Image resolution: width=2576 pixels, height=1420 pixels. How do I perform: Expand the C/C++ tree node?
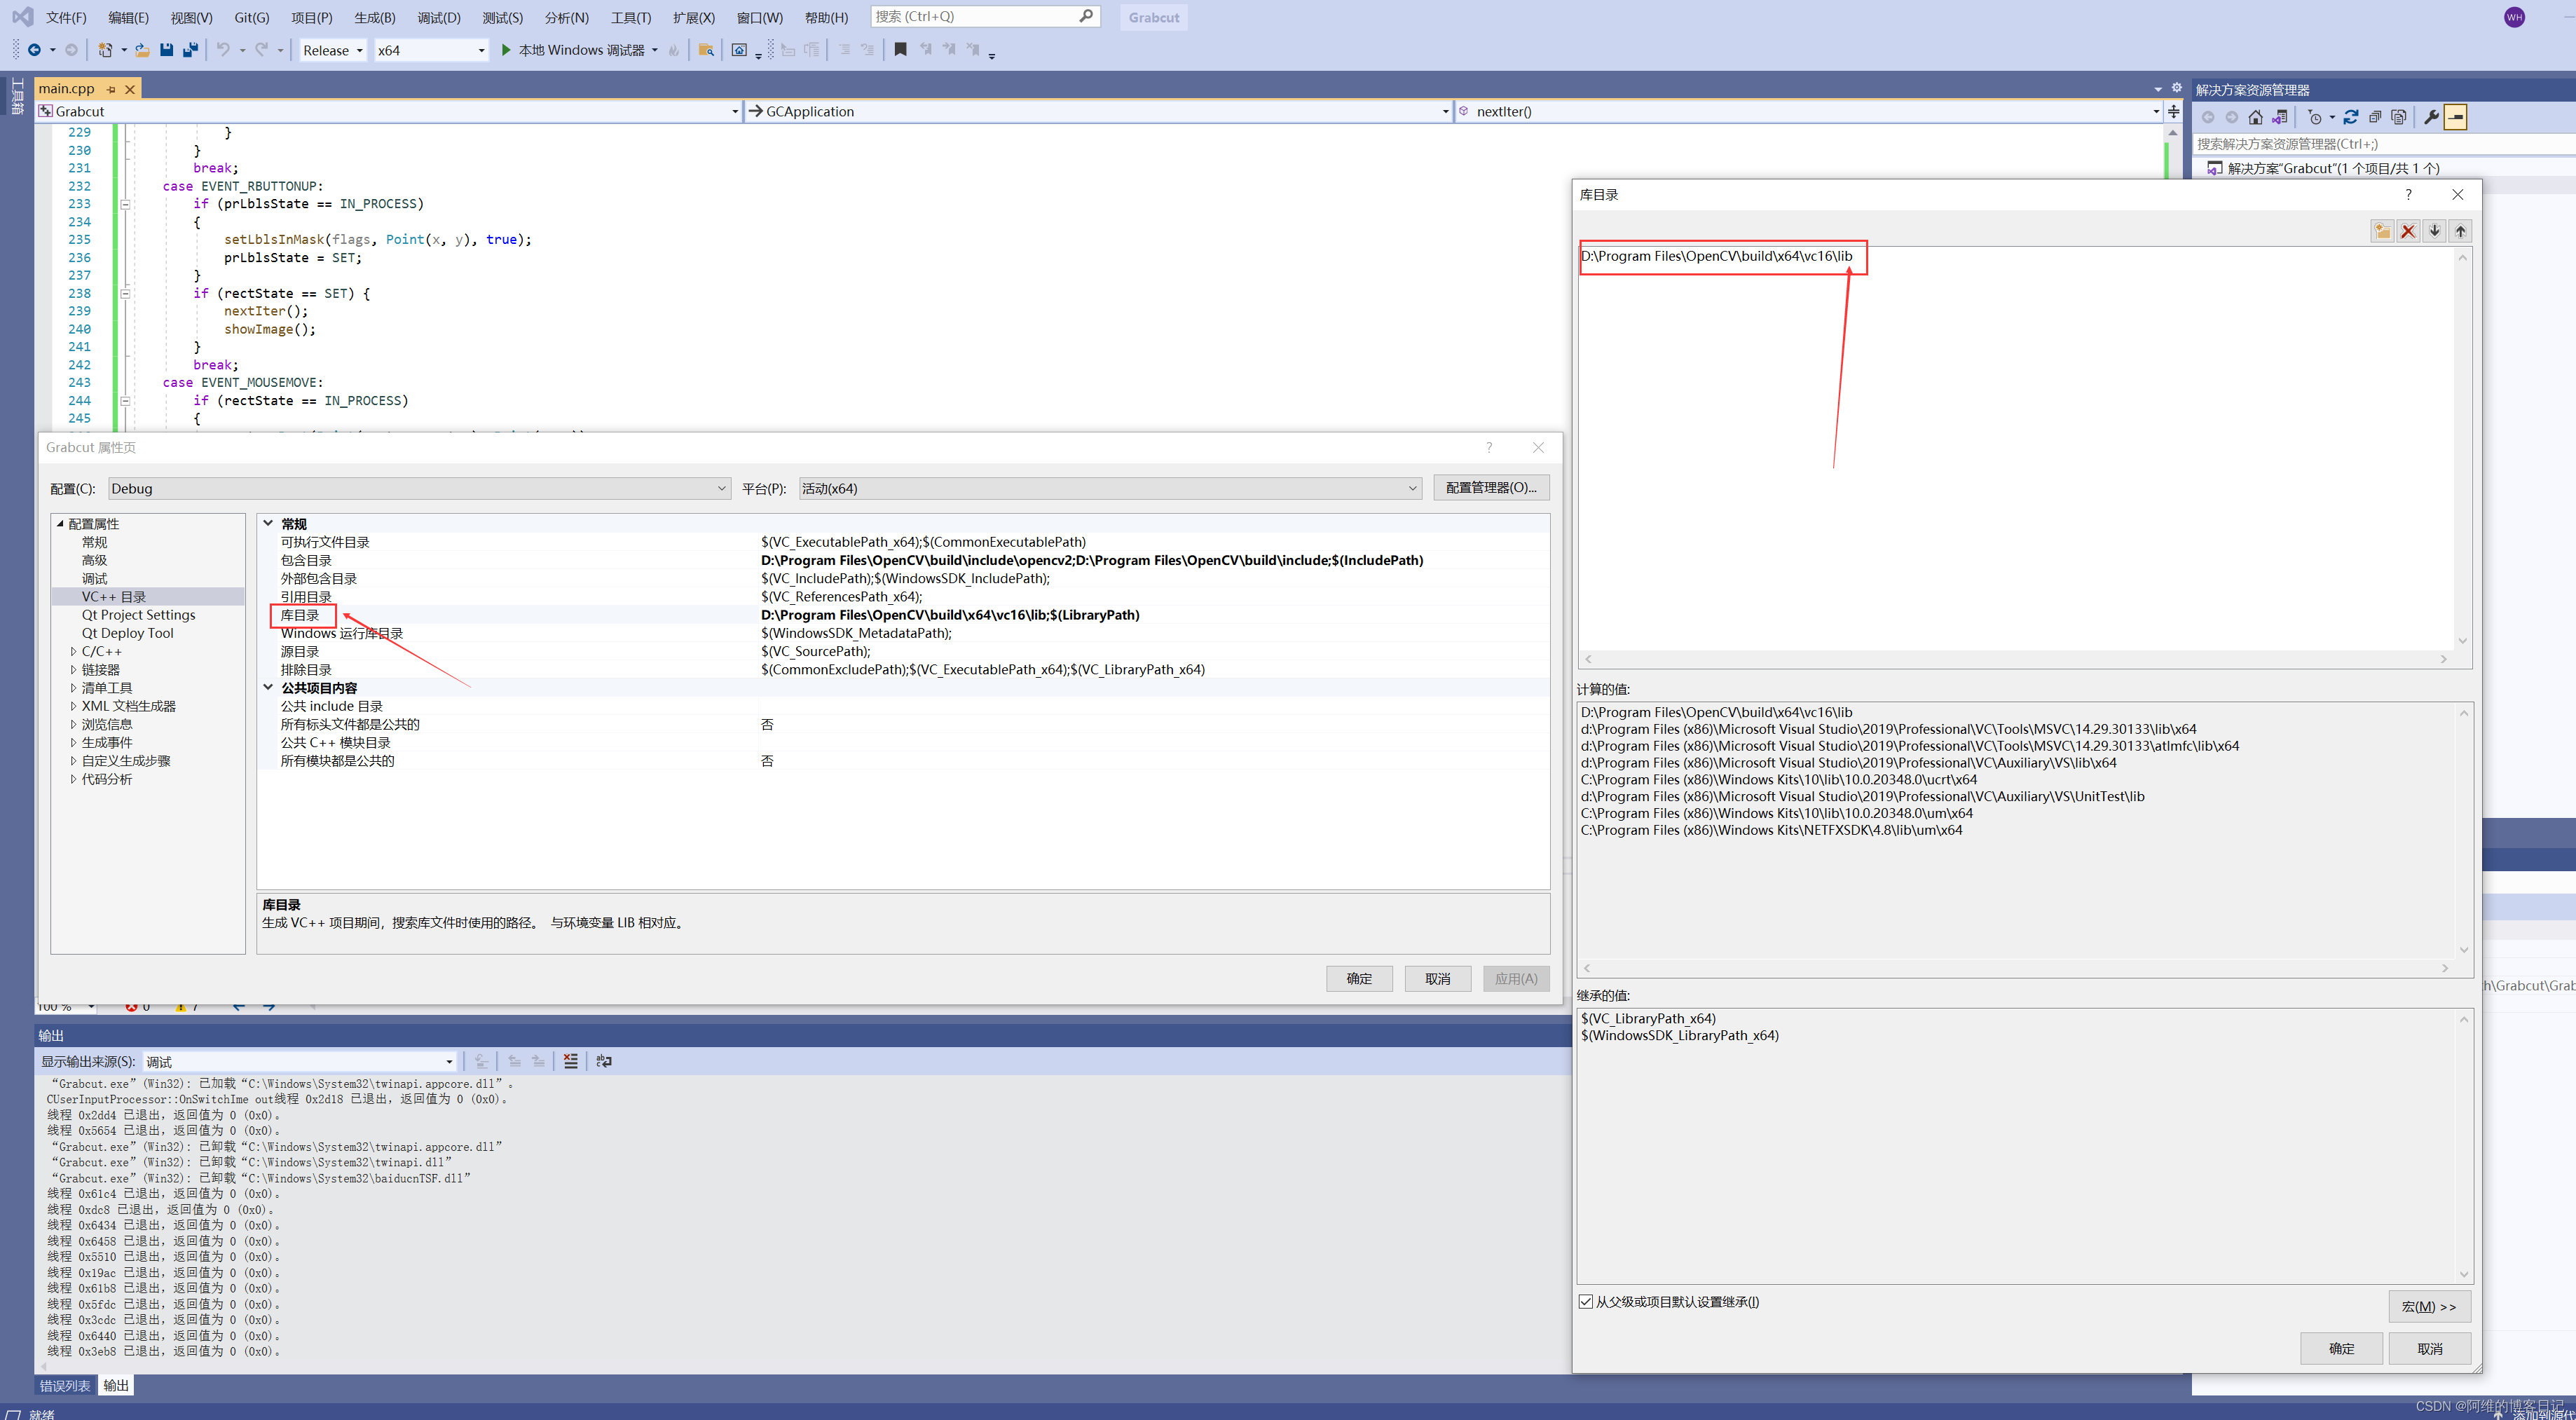point(73,651)
